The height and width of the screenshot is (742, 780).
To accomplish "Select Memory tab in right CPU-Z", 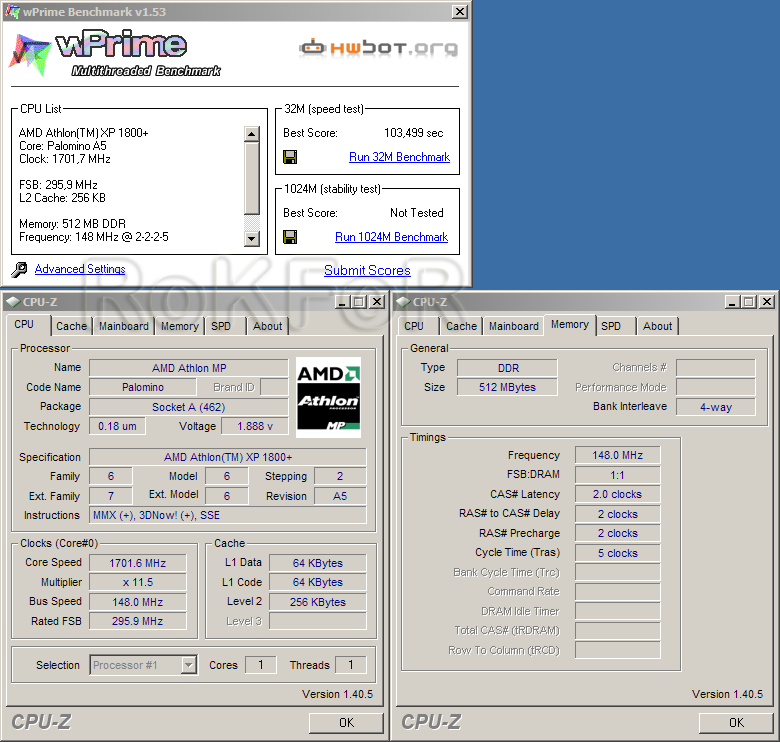I will 570,325.
